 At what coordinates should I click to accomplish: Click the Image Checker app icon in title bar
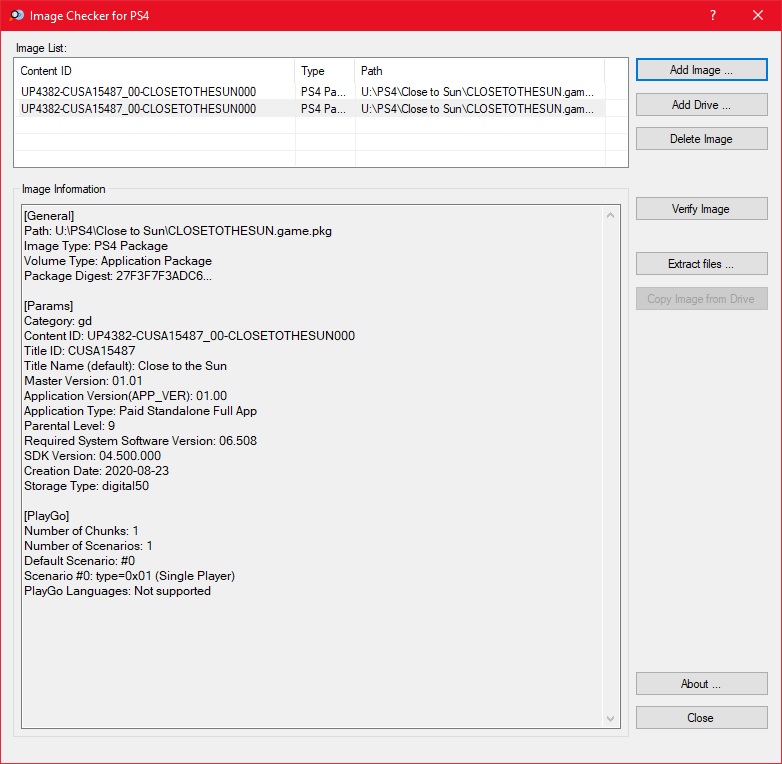16,15
